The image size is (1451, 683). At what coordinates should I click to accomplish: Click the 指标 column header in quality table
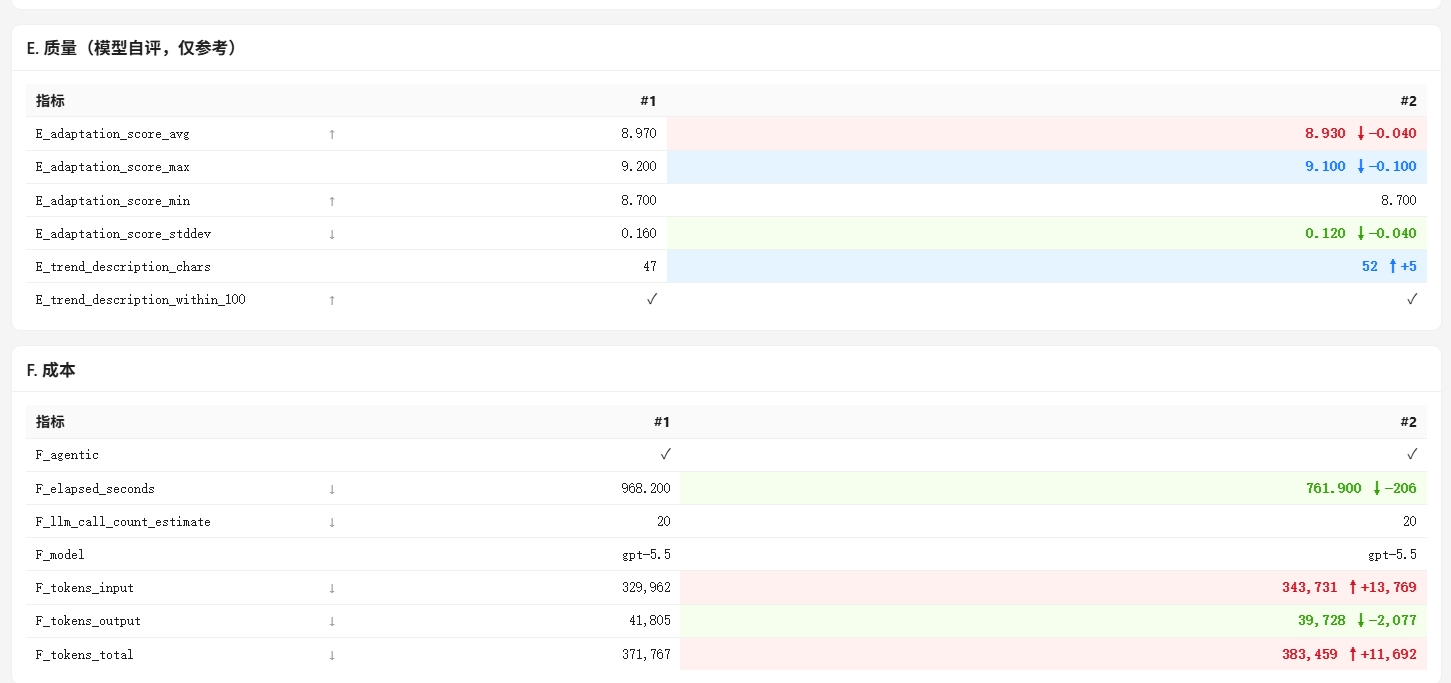(x=50, y=101)
